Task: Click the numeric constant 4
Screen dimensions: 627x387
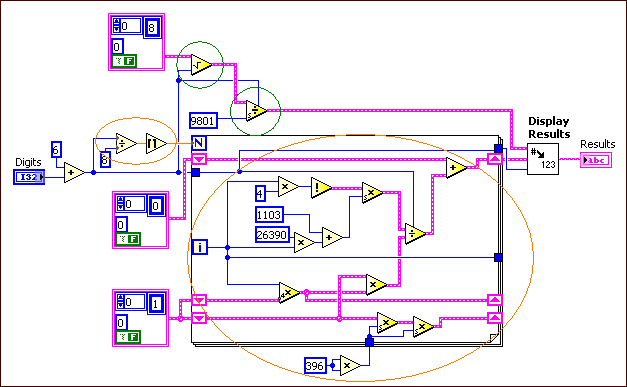Action: pyautogui.click(x=260, y=194)
